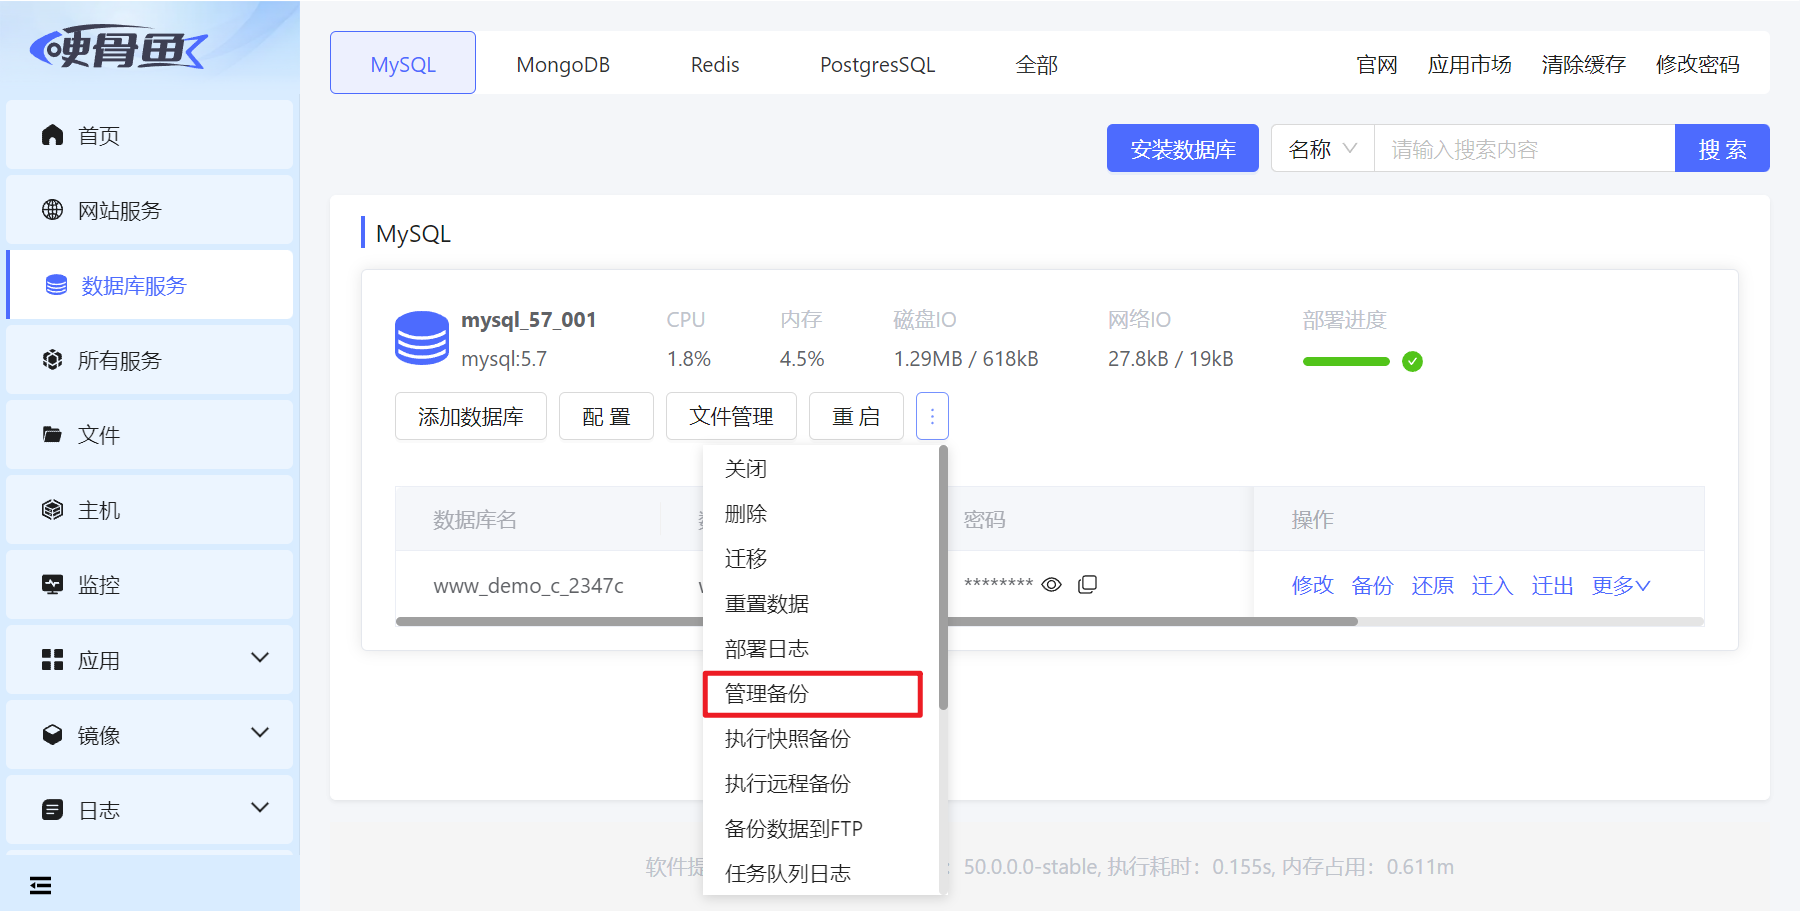Switch to the Redis tab
The height and width of the screenshot is (911, 1800).
[x=715, y=64]
